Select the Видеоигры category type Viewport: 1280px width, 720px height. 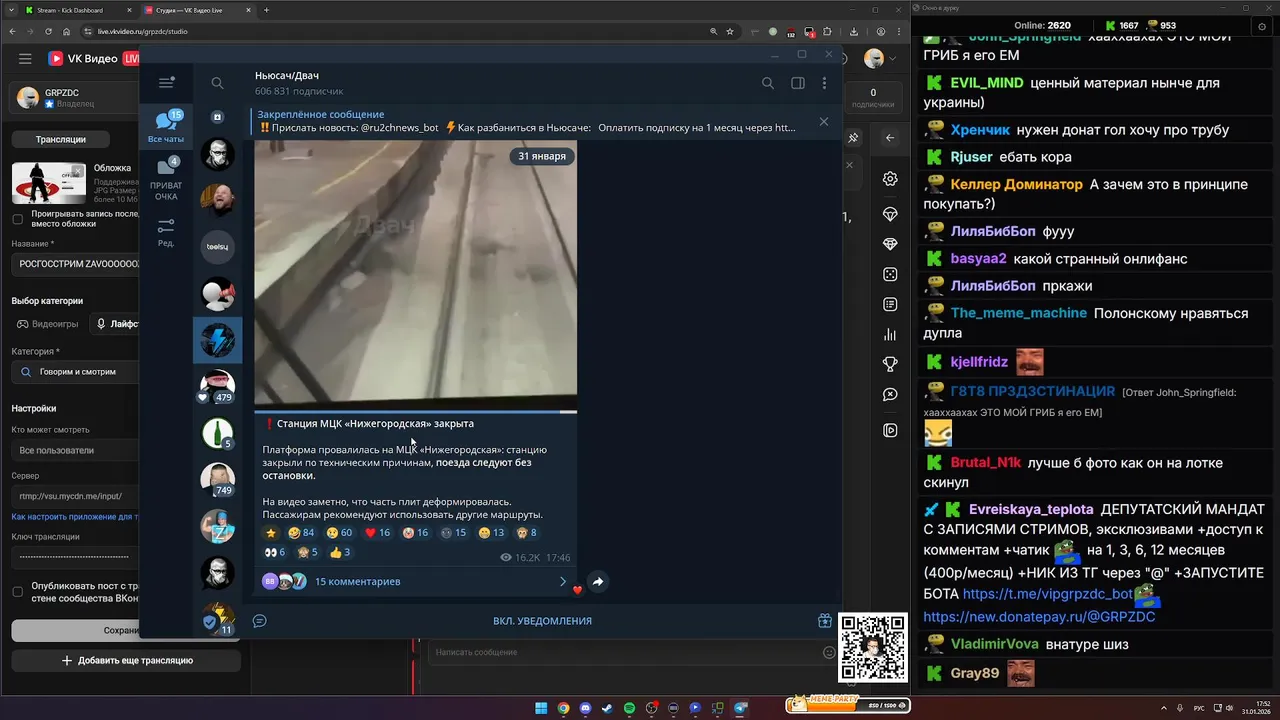[x=47, y=324]
